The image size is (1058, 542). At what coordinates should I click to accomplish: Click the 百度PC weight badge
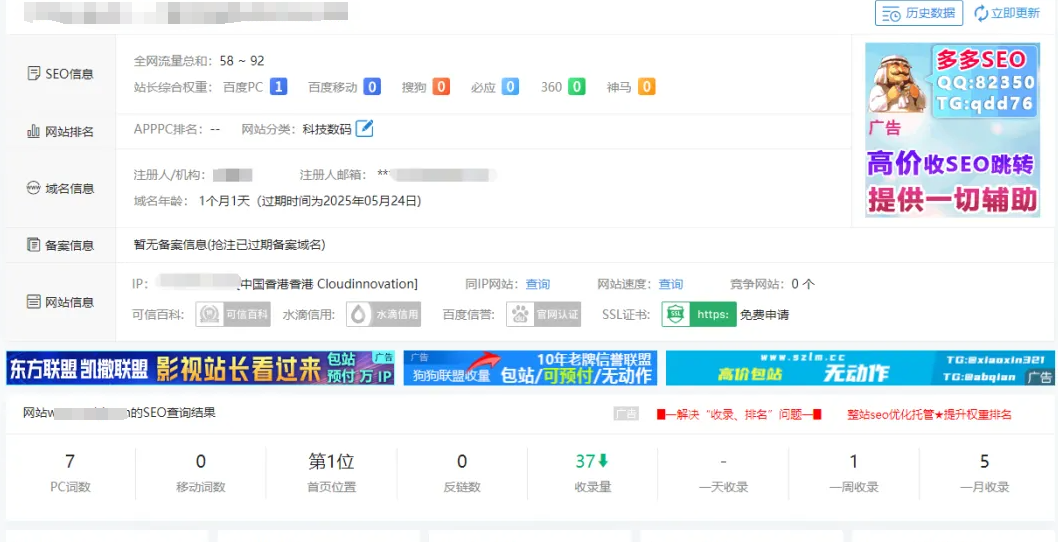[x=279, y=87]
